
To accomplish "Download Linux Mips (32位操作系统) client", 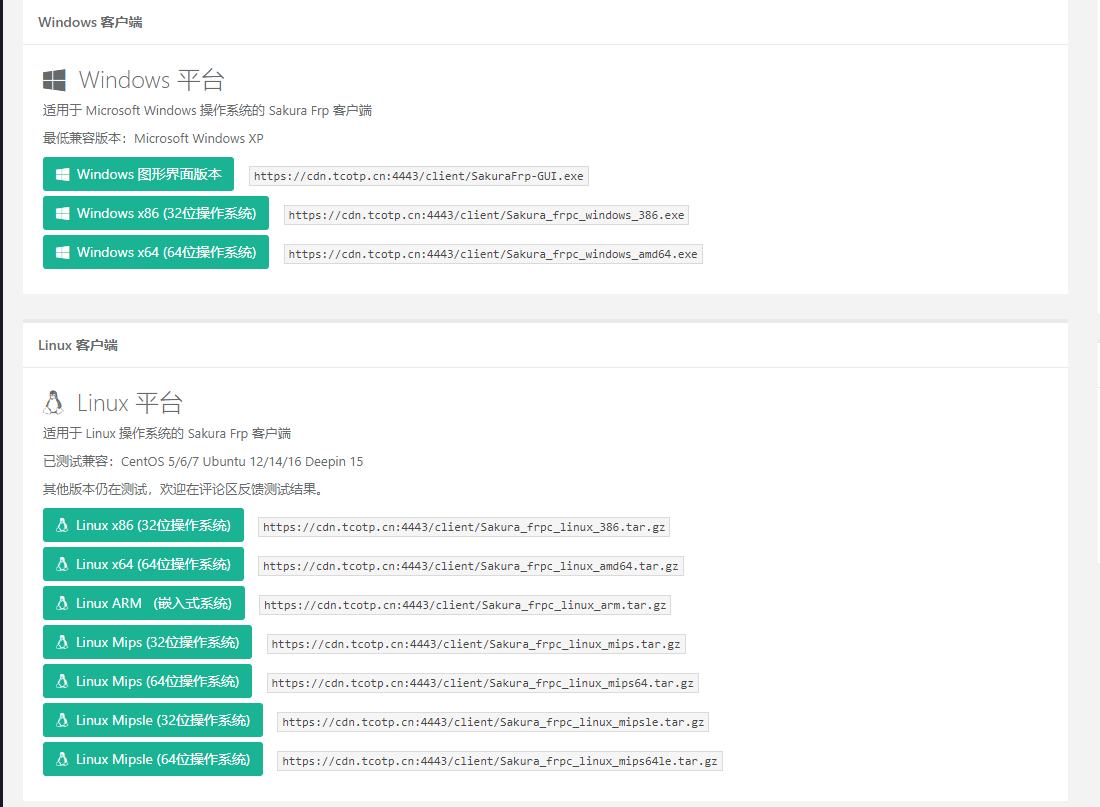I will point(147,642).
